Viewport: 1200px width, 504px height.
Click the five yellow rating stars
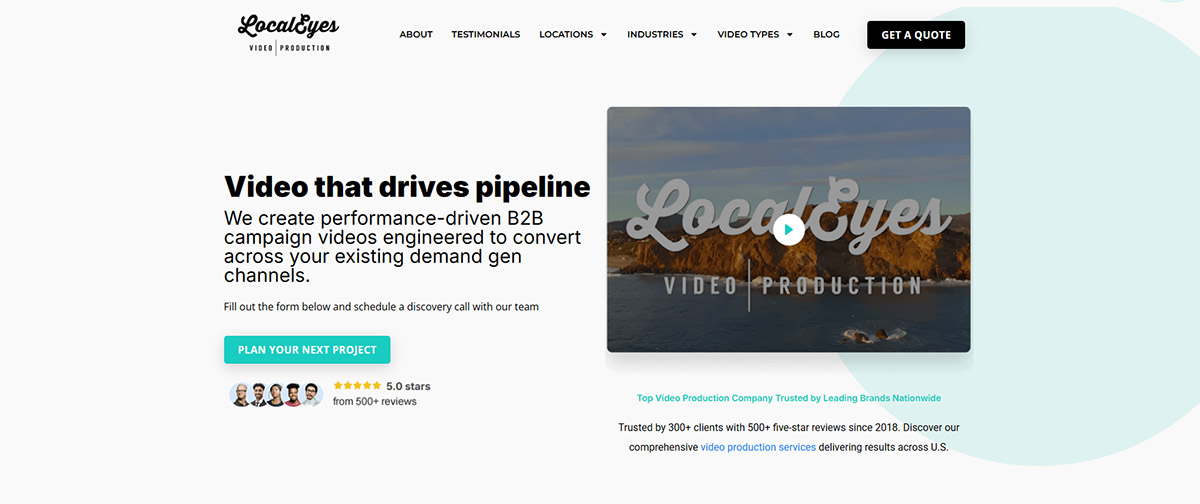[357, 385]
